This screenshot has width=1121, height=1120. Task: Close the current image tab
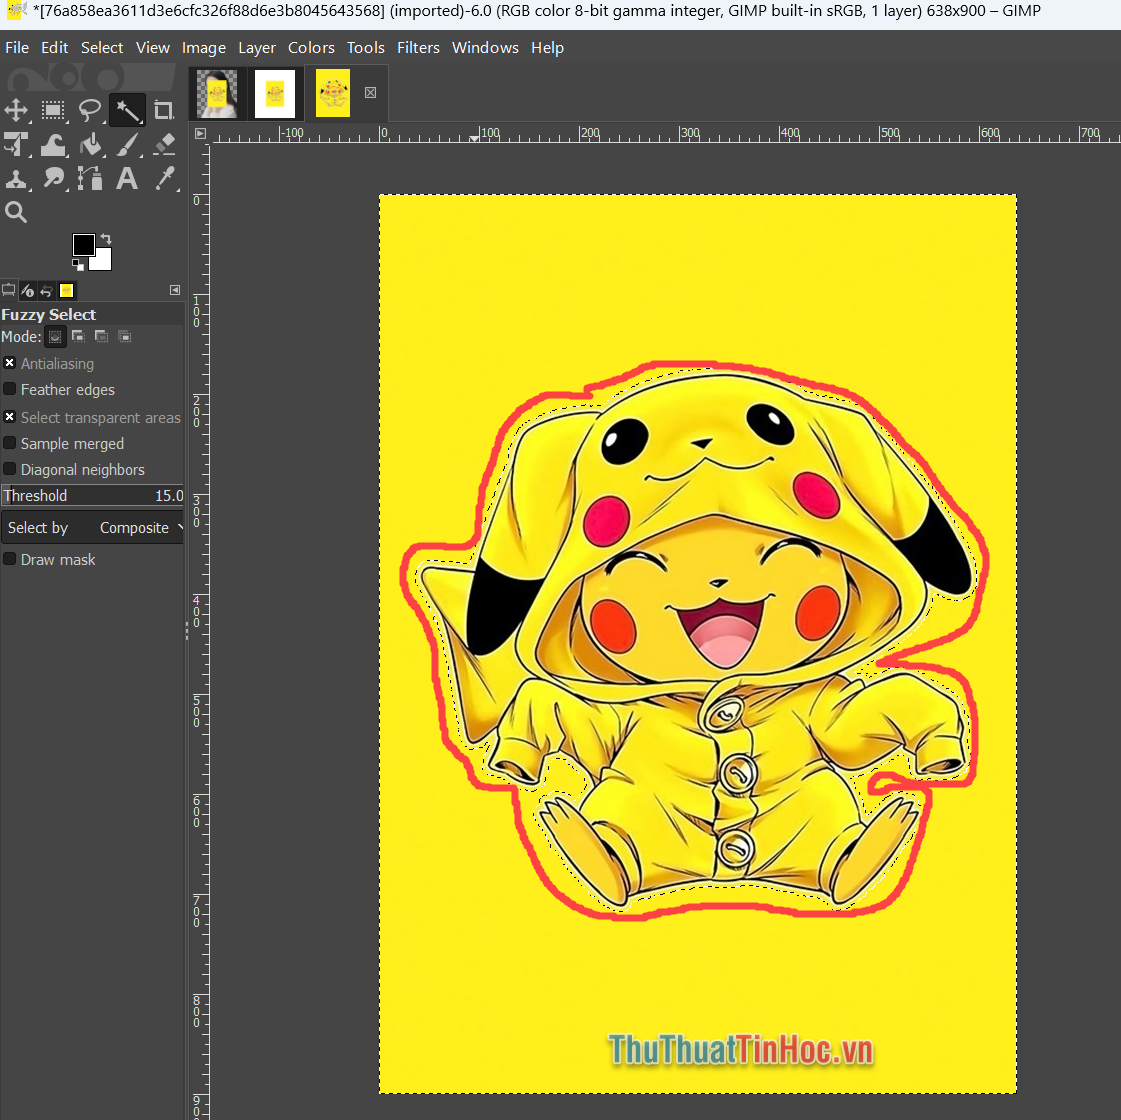pyautogui.click(x=370, y=92)
